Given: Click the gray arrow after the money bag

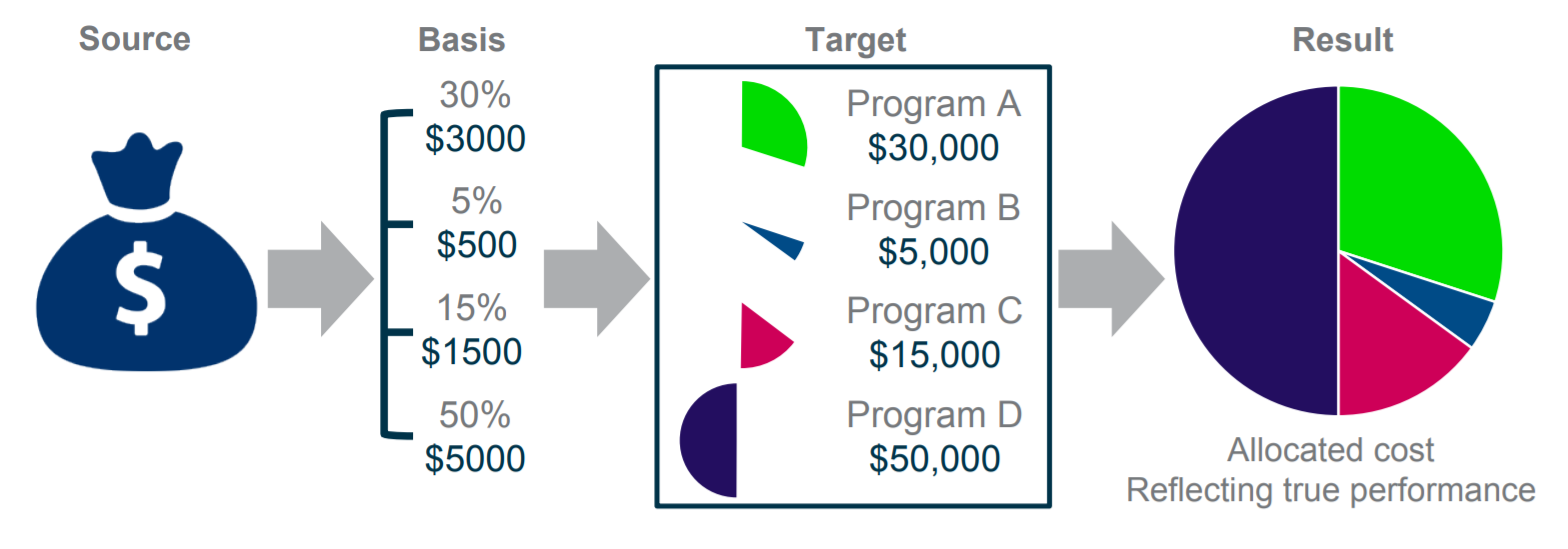Looking at the screenshot, I should [x=320, y=279].
